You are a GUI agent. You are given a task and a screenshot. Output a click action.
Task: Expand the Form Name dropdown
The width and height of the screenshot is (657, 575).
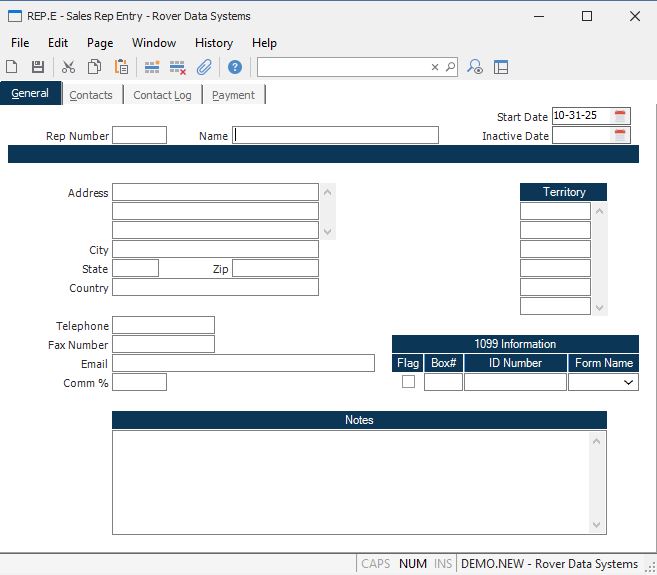pos(629,382)
